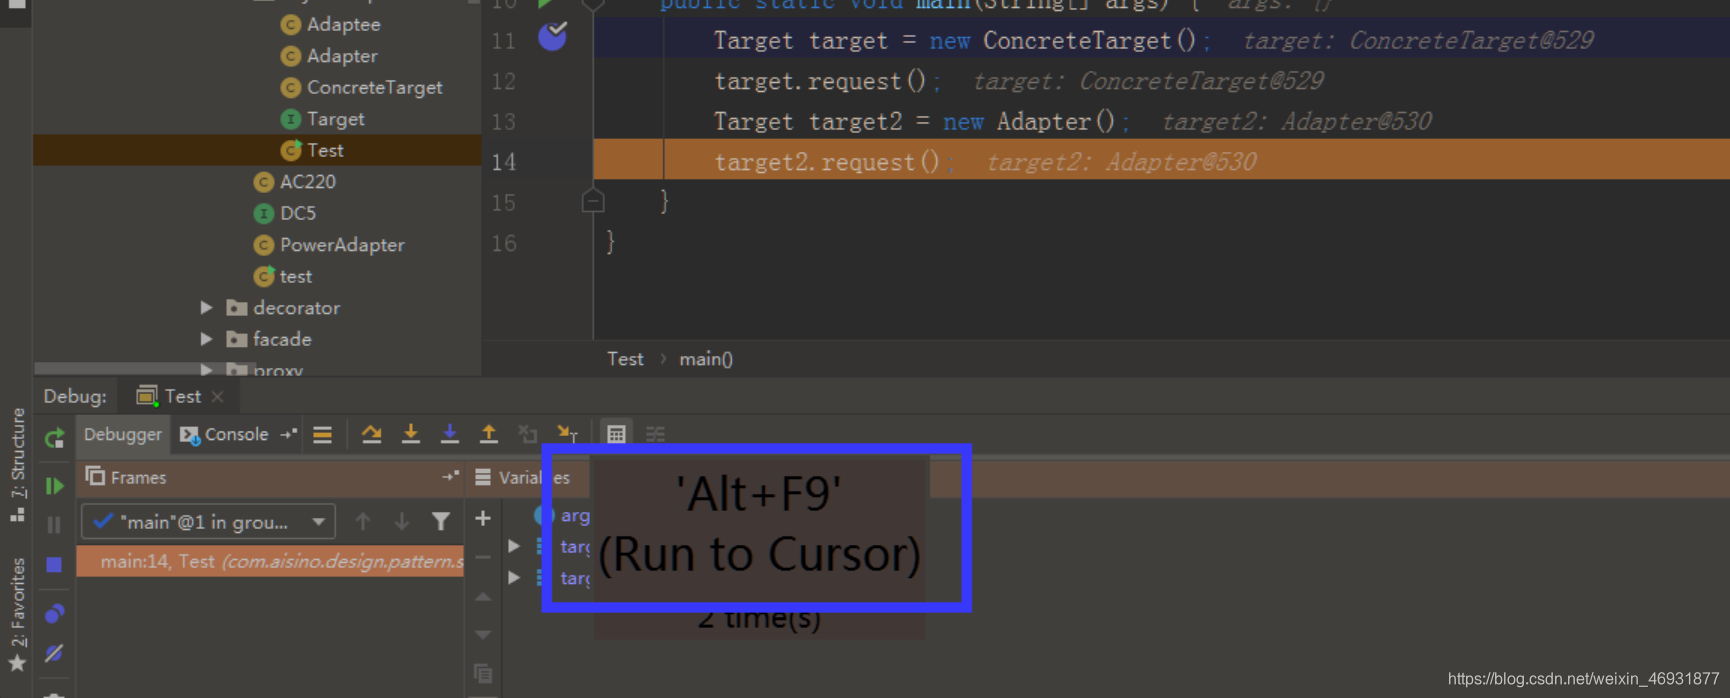Switch to the Console tab
Viewport: 1730px width, 698px height.
(x=224, y=434)
